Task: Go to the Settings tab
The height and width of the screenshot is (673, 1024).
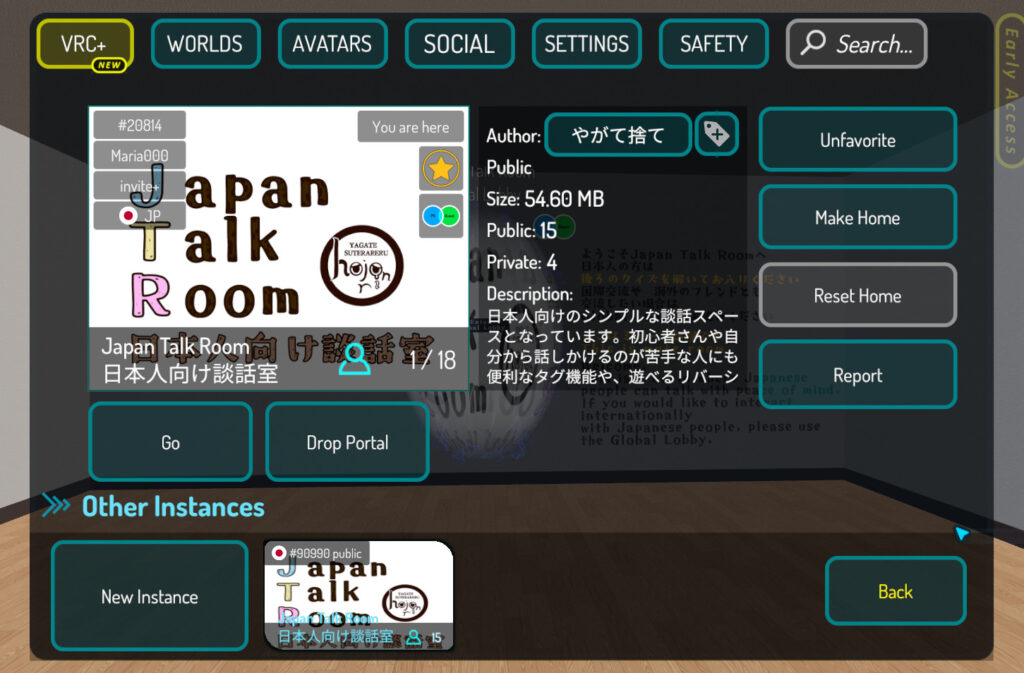Action: coord(586,44)
